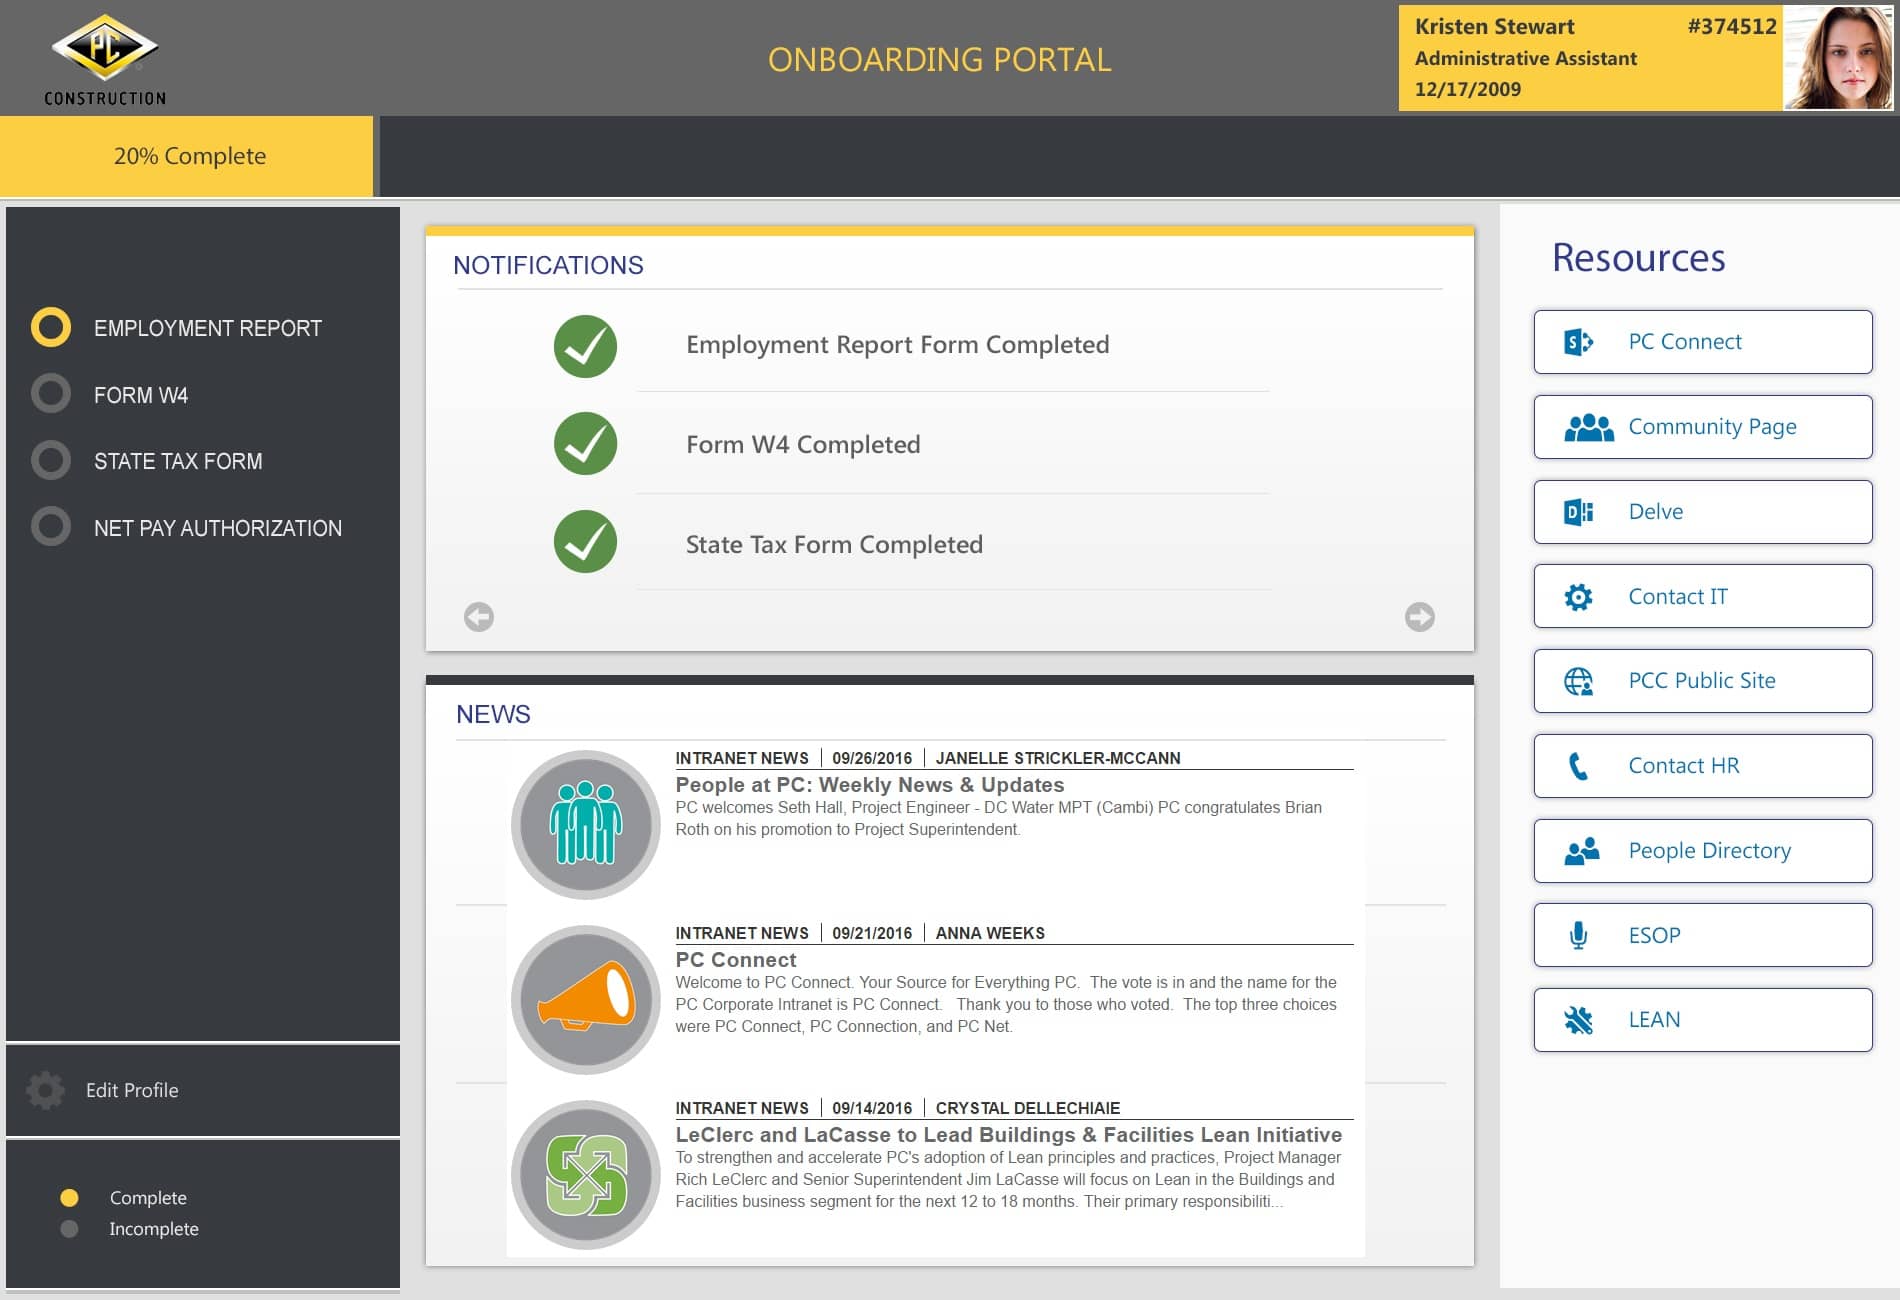Screen dimensions: 1900x1300
Task: Open the 'PC Connect' news article title
Action: (736, 960)
